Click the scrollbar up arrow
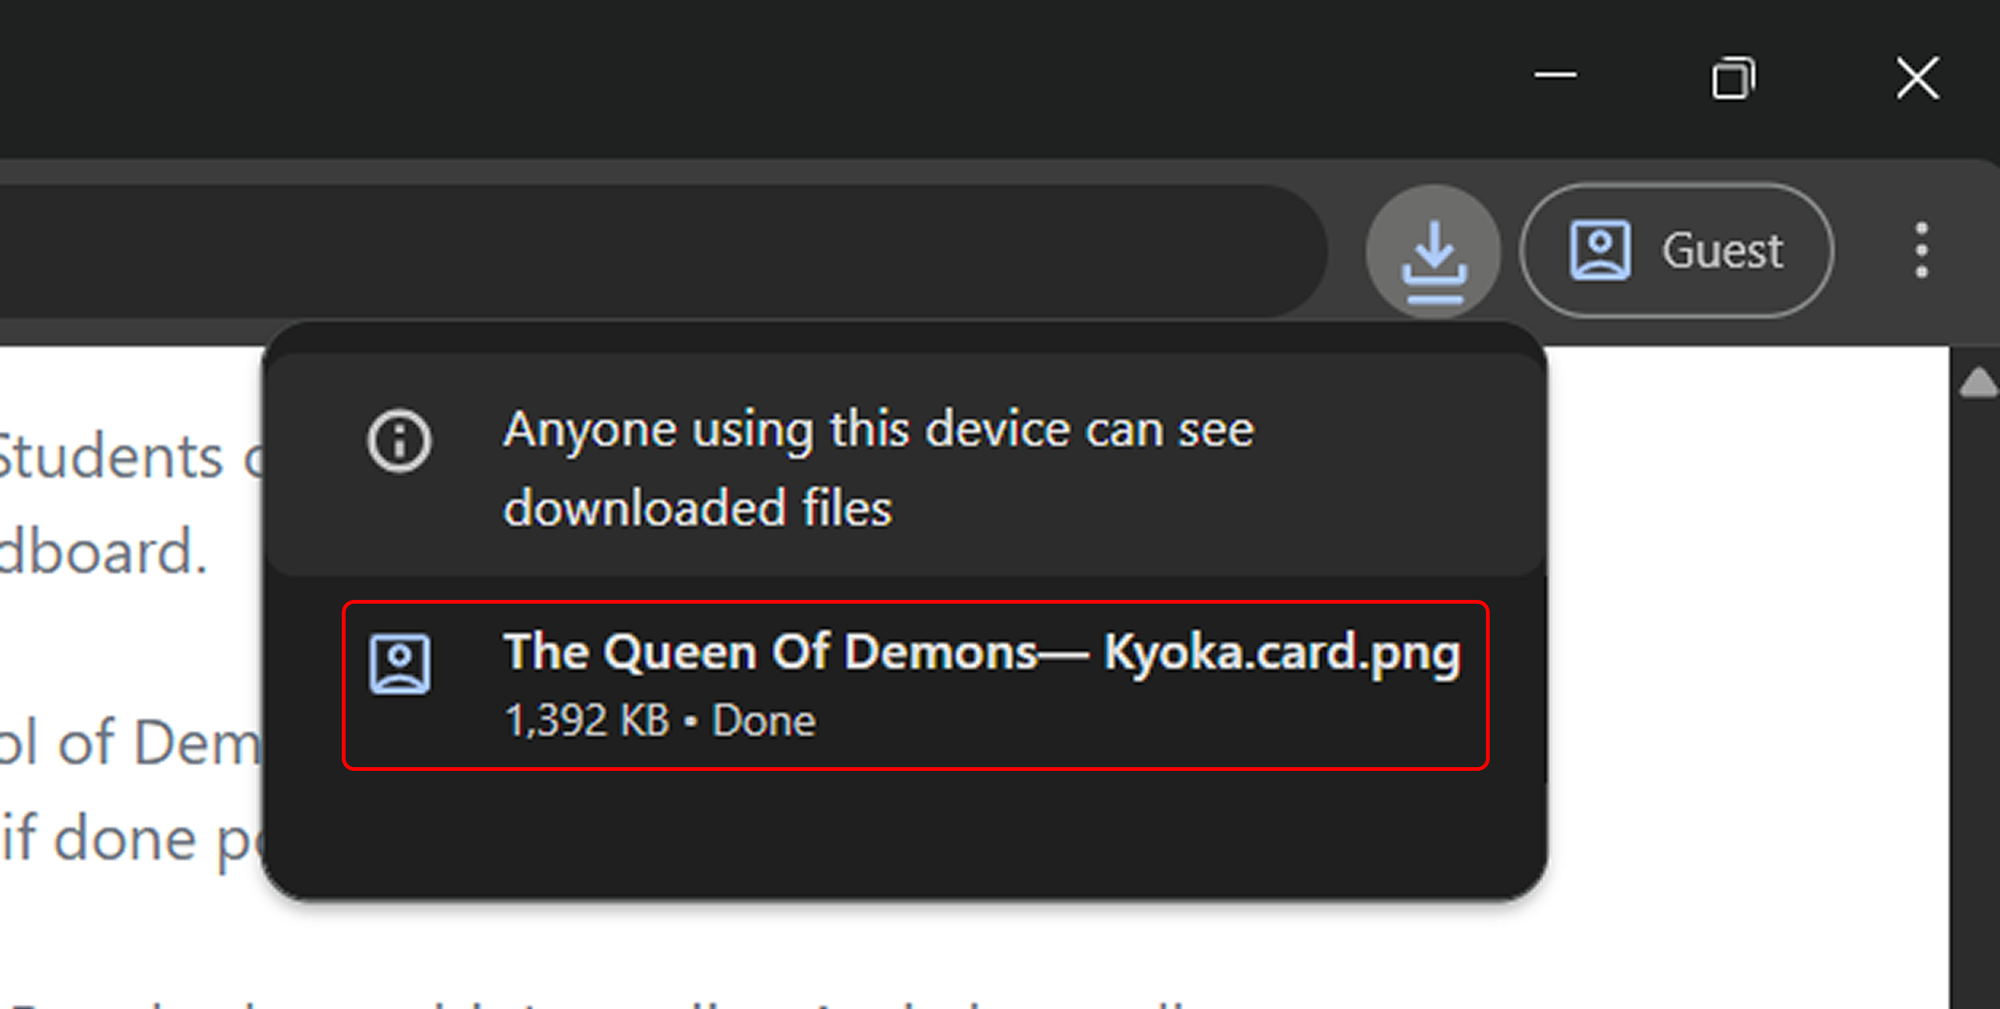2000x1009 pixels. (x=1977, y=383)
